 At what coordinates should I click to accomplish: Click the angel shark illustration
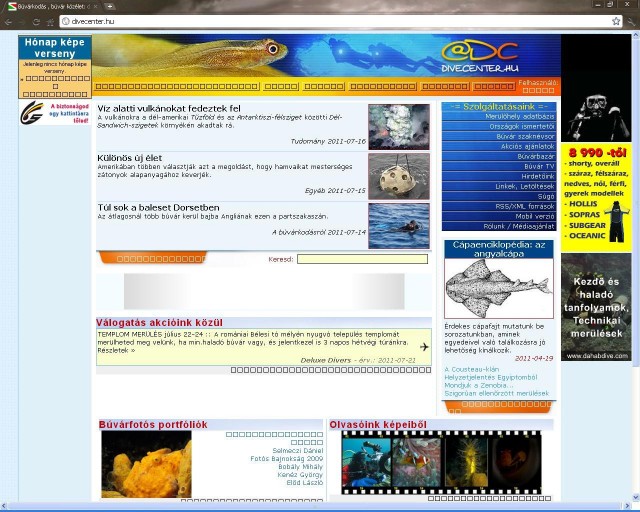pyautogui.click(x=498, y=288)
